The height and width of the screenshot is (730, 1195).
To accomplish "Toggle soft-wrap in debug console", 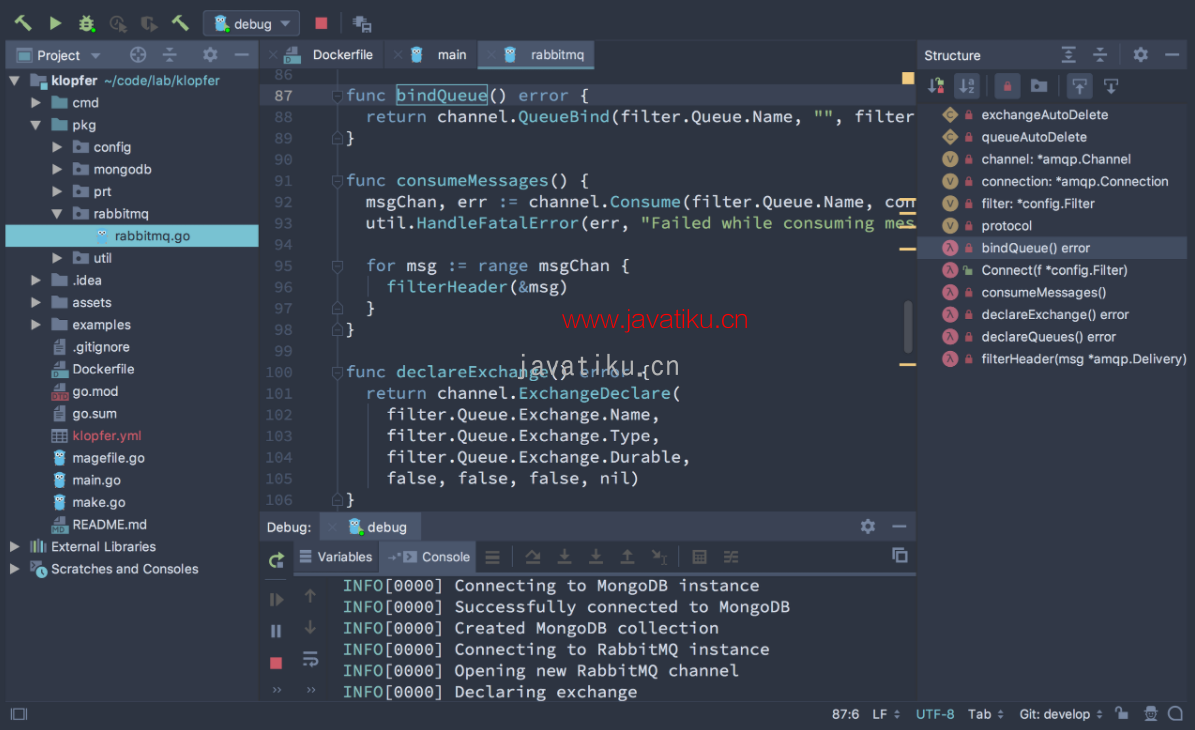I will [310, 659].
